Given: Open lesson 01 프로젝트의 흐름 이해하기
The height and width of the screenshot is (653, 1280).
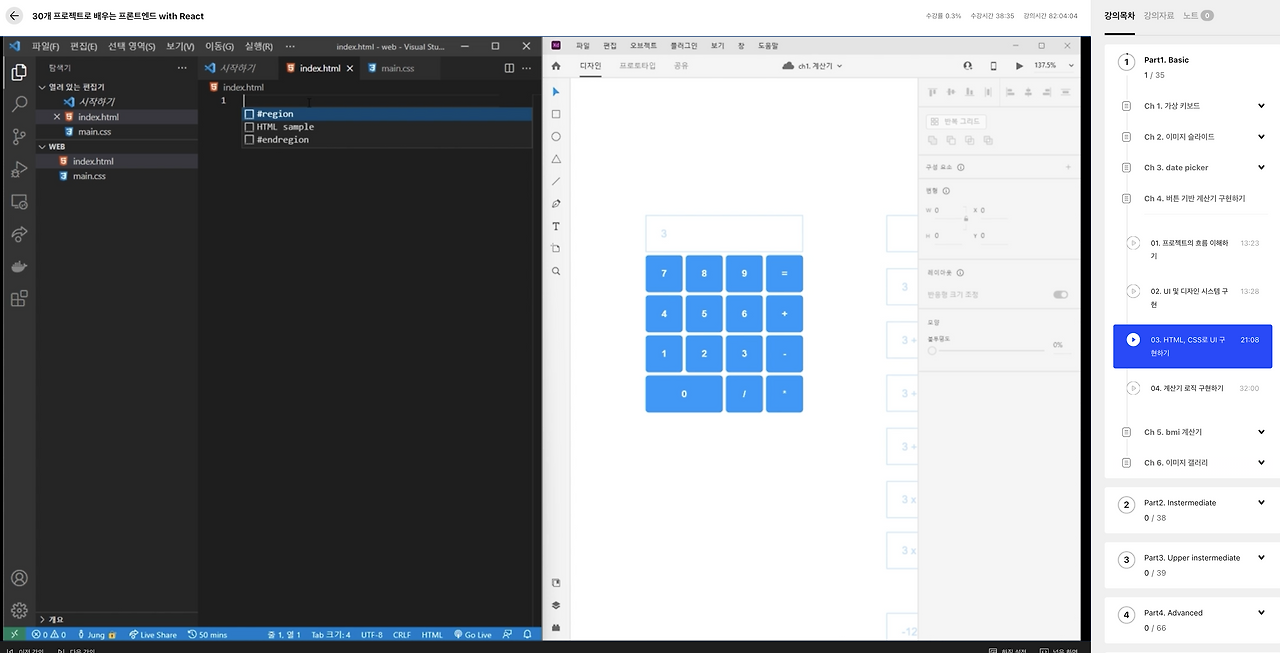Looking at the screenshot, I should (x=1192, y=249).
